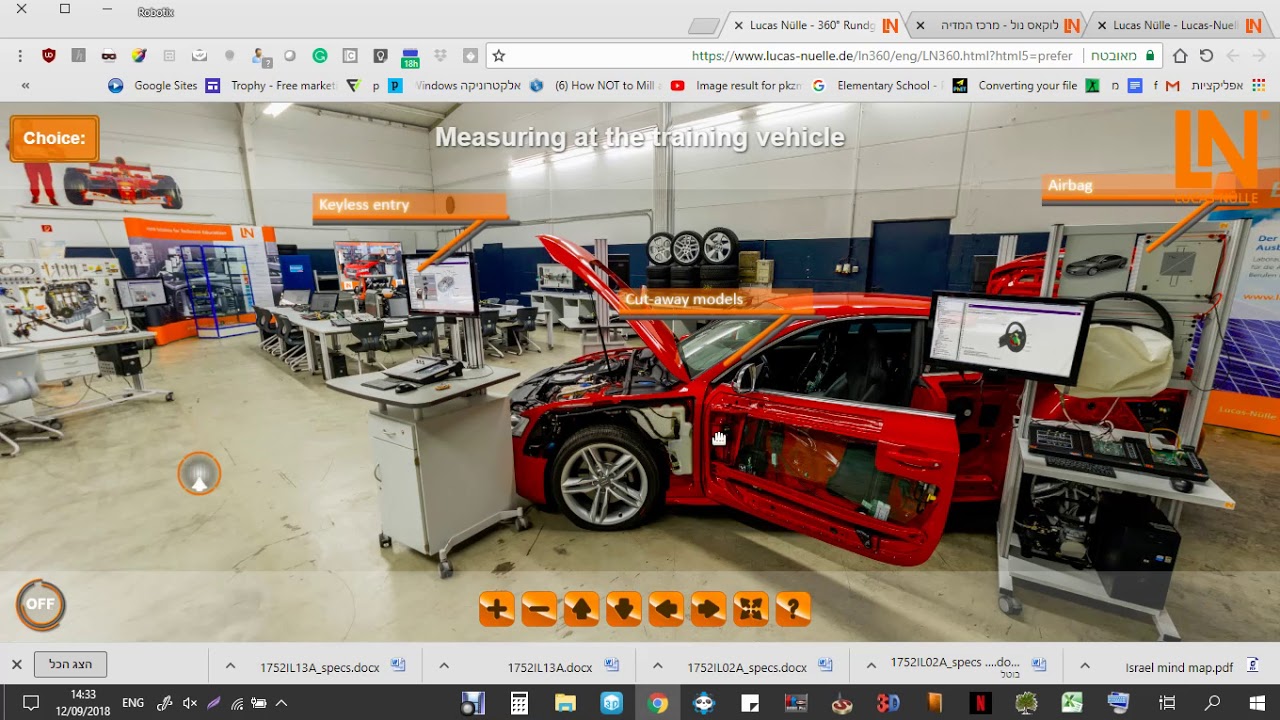This screenshot has height=720, width=1280.
Task: Expand options for 1752IL02A_specs.docx download
Action: pyautogui.click(x=657, y=666)
